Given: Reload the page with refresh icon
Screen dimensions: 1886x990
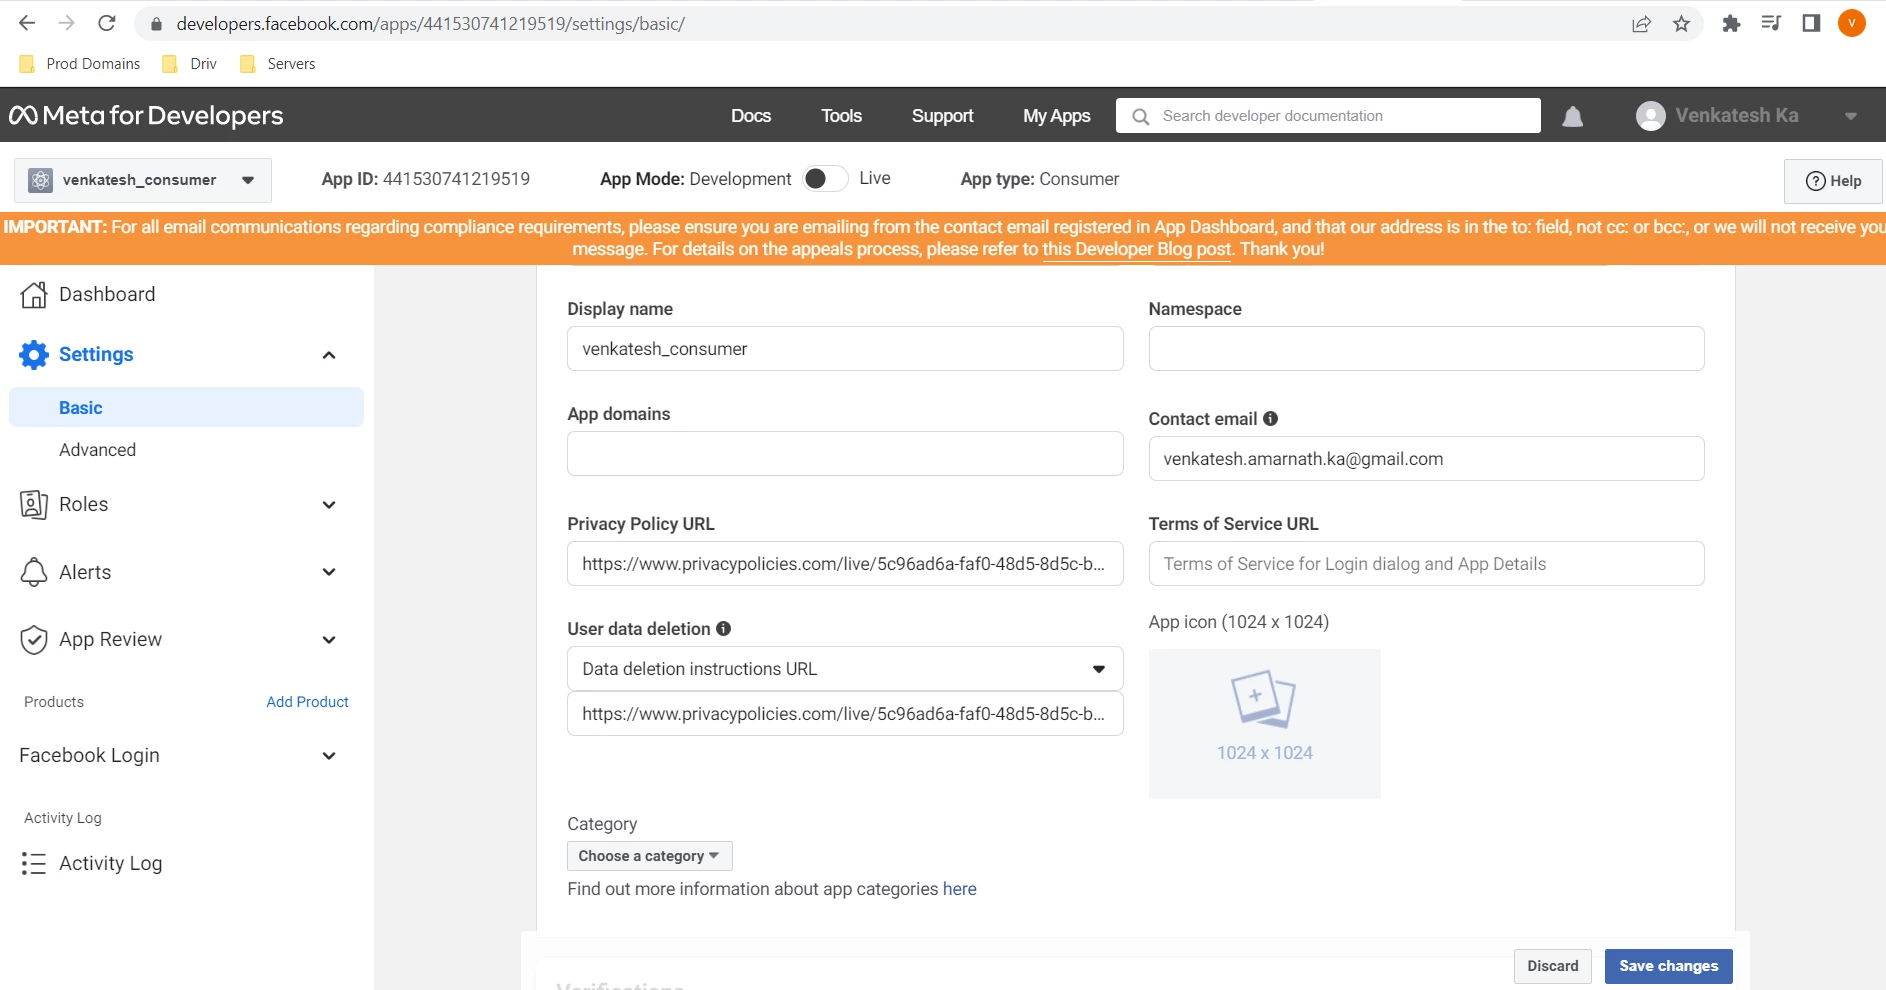Looking at the screenshot, I should (107, 23).
